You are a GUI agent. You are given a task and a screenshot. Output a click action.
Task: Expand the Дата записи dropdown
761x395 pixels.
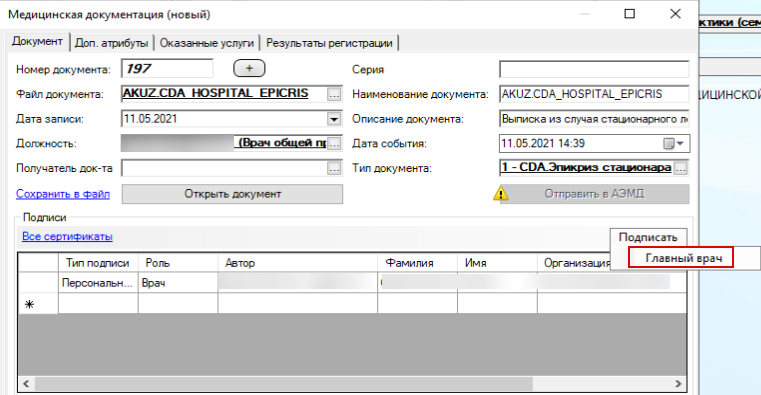coord(334,119)
